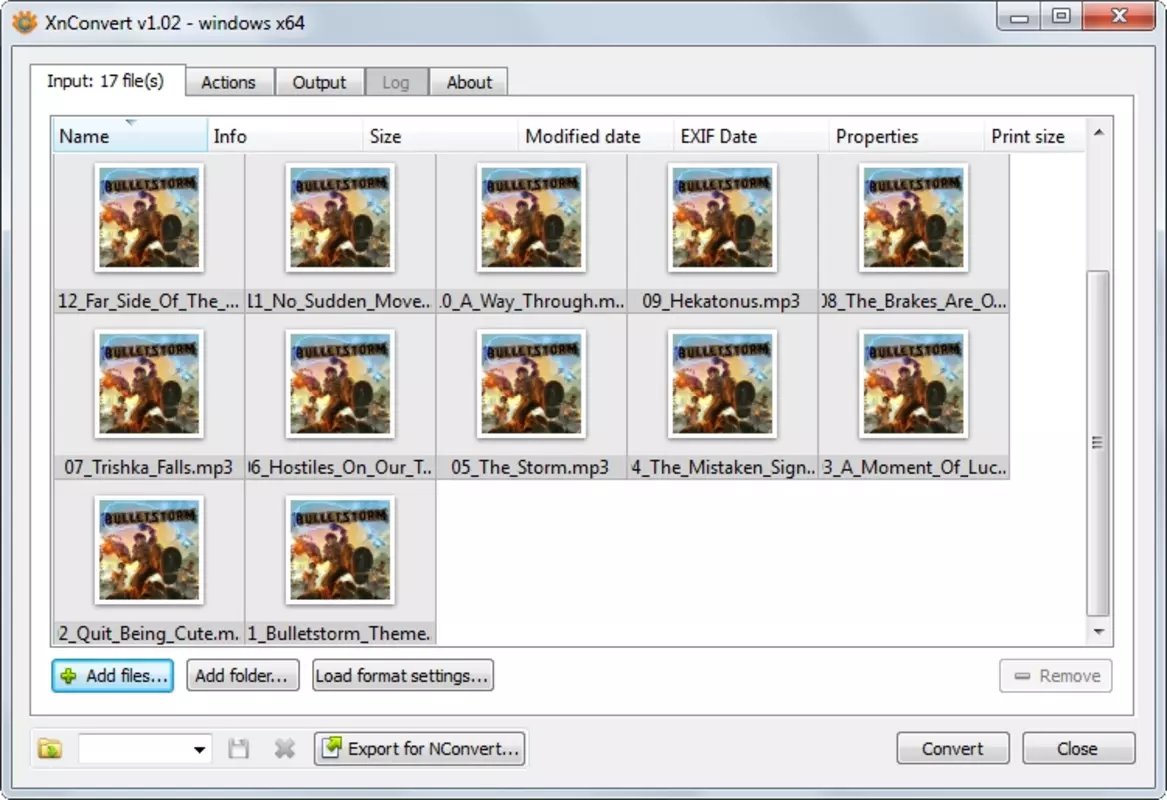Sort by EXIF Date column header
This screenshot has height=800, width=1167.
click(752, 136)
